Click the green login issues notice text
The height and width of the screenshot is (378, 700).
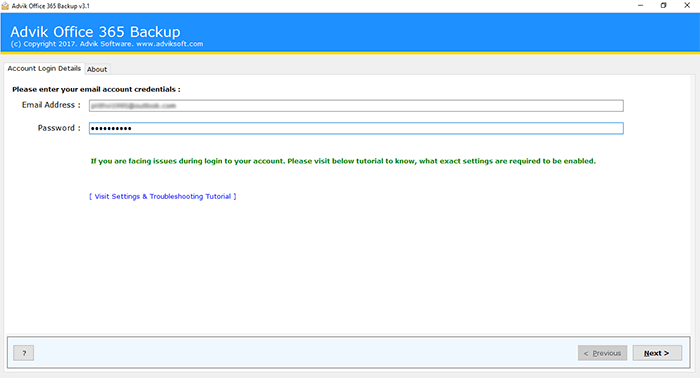pyautogui.click(x=343, y=161)
